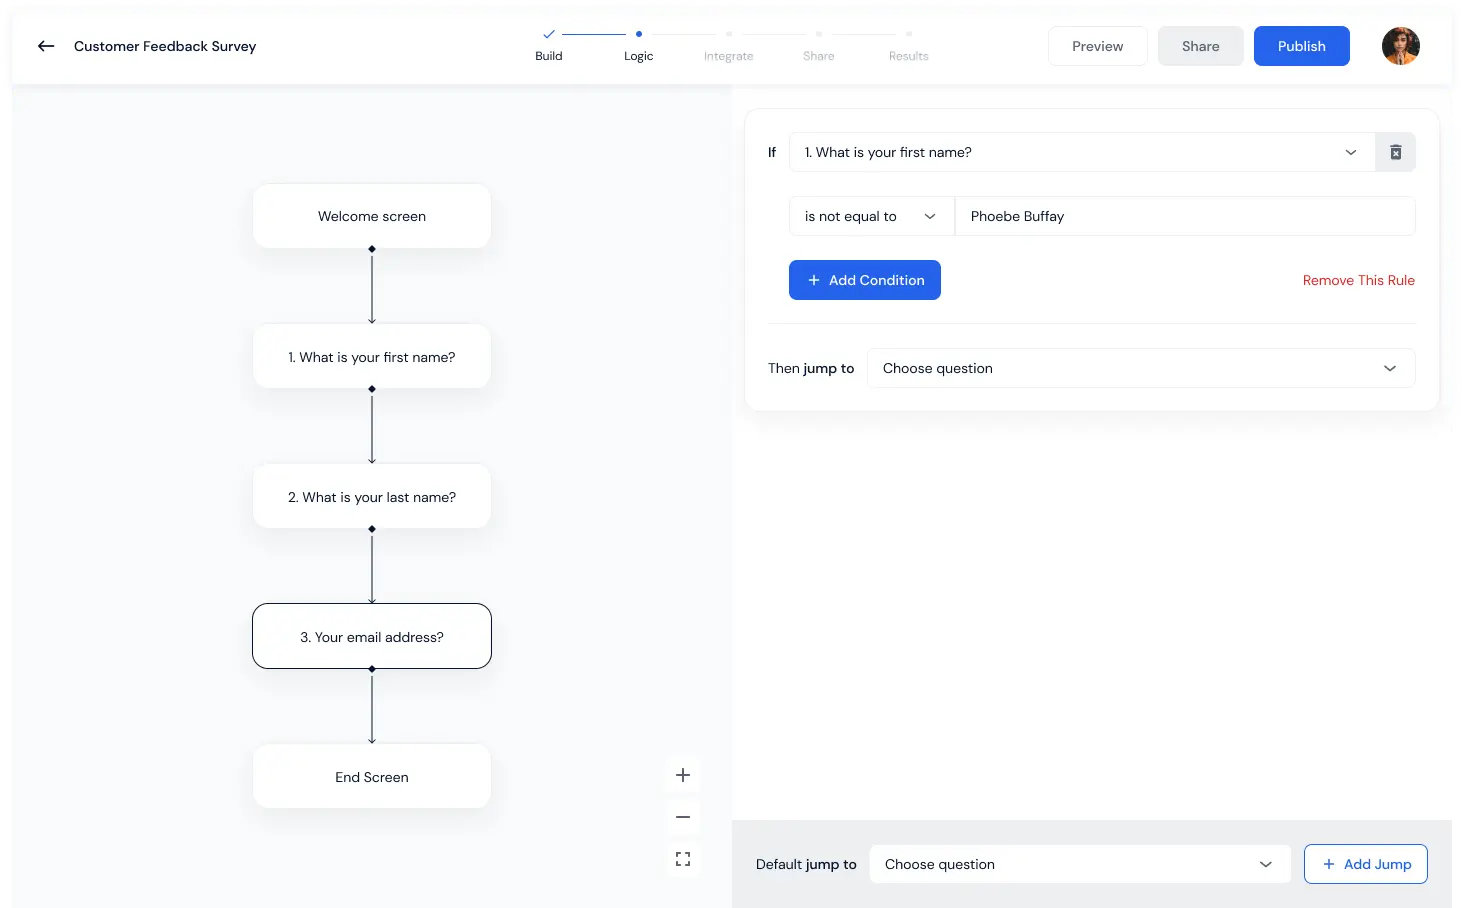Click the plus icon inside Add Jump
Image resolution: width=1470 pixels, height=908 pixels.
tap(1328, 864)
